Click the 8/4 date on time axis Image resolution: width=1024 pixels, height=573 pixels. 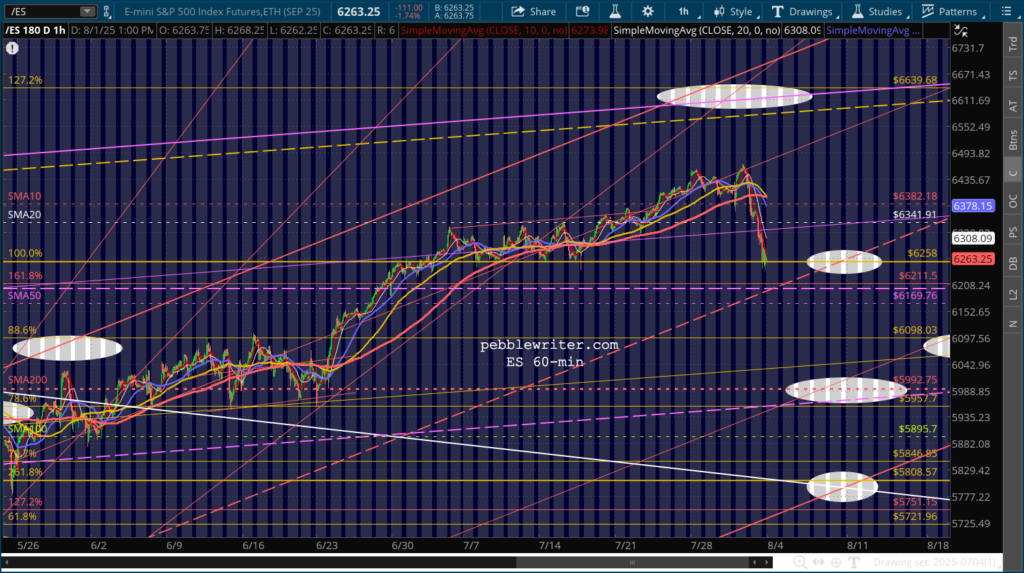click(775, 546)
